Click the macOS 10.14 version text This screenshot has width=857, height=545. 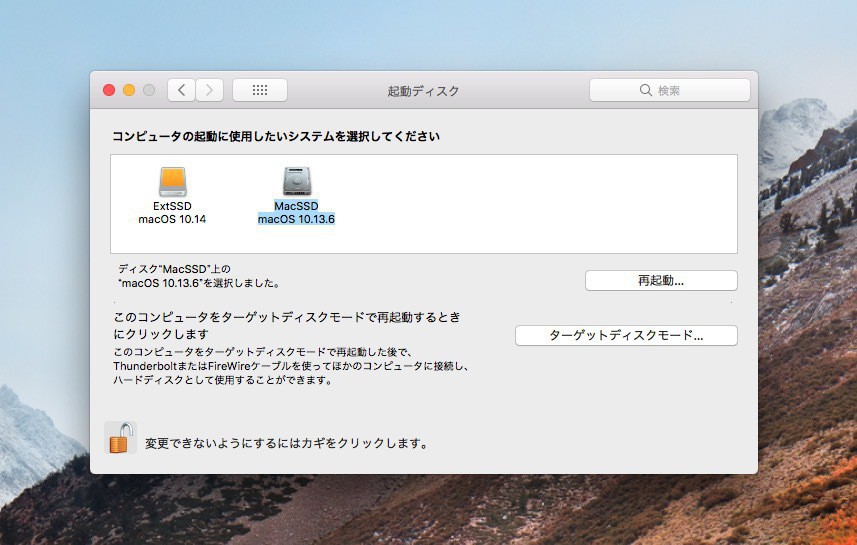[172, 219]
